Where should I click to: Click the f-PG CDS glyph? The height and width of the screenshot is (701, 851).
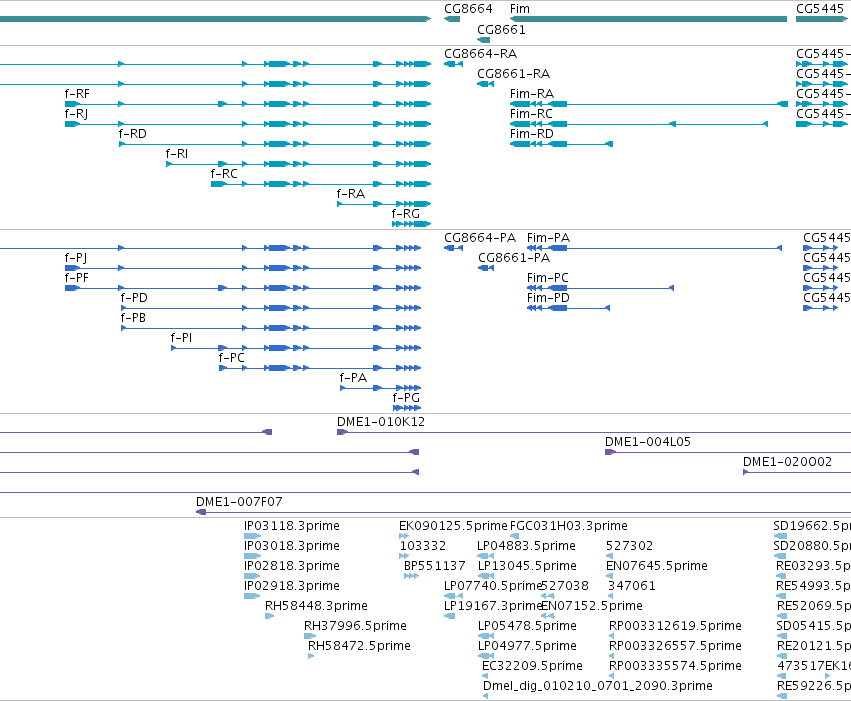coord(407,407)
